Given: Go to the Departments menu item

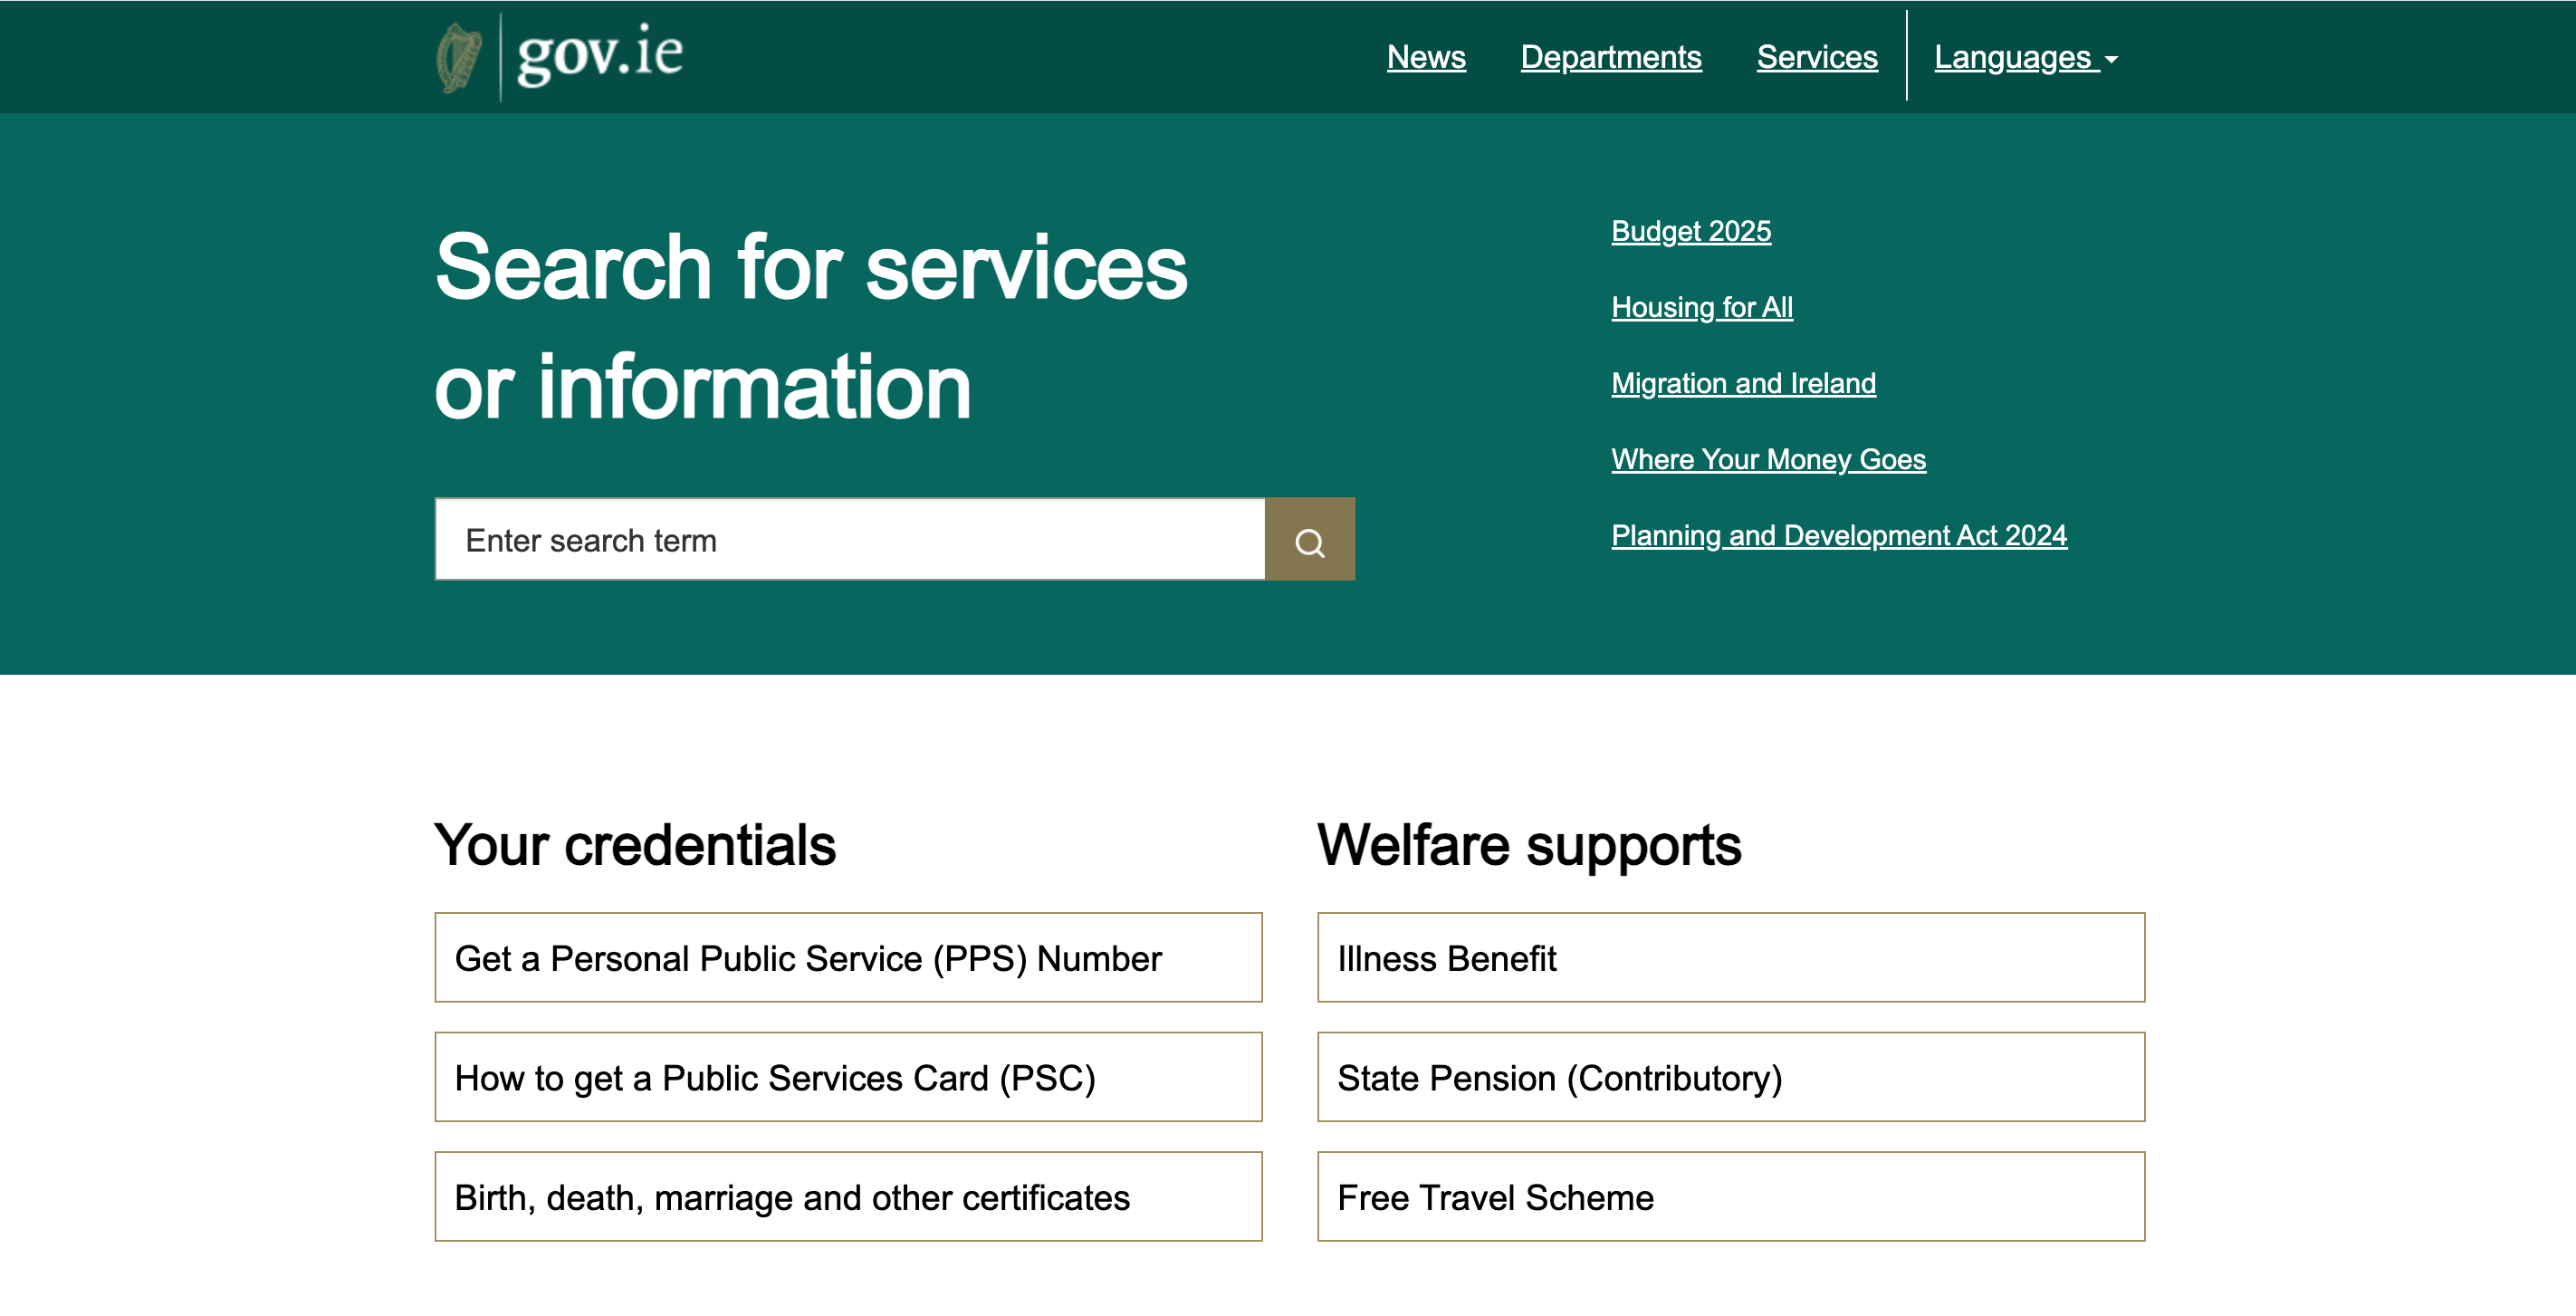Looking at the screenshot, I should (1610, 57).
